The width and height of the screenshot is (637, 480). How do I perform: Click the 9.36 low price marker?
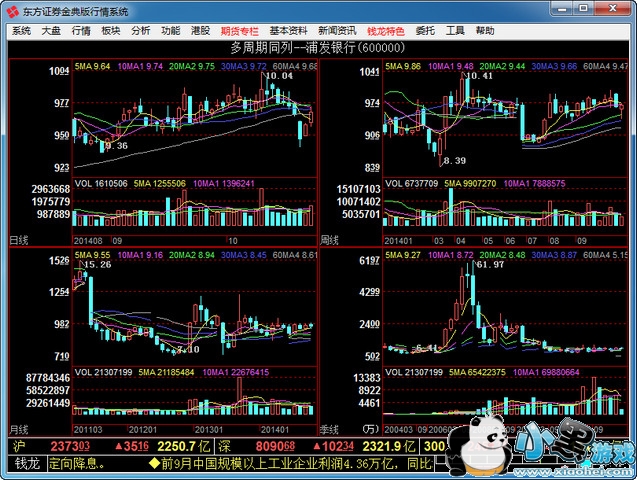tap(117, 146)
